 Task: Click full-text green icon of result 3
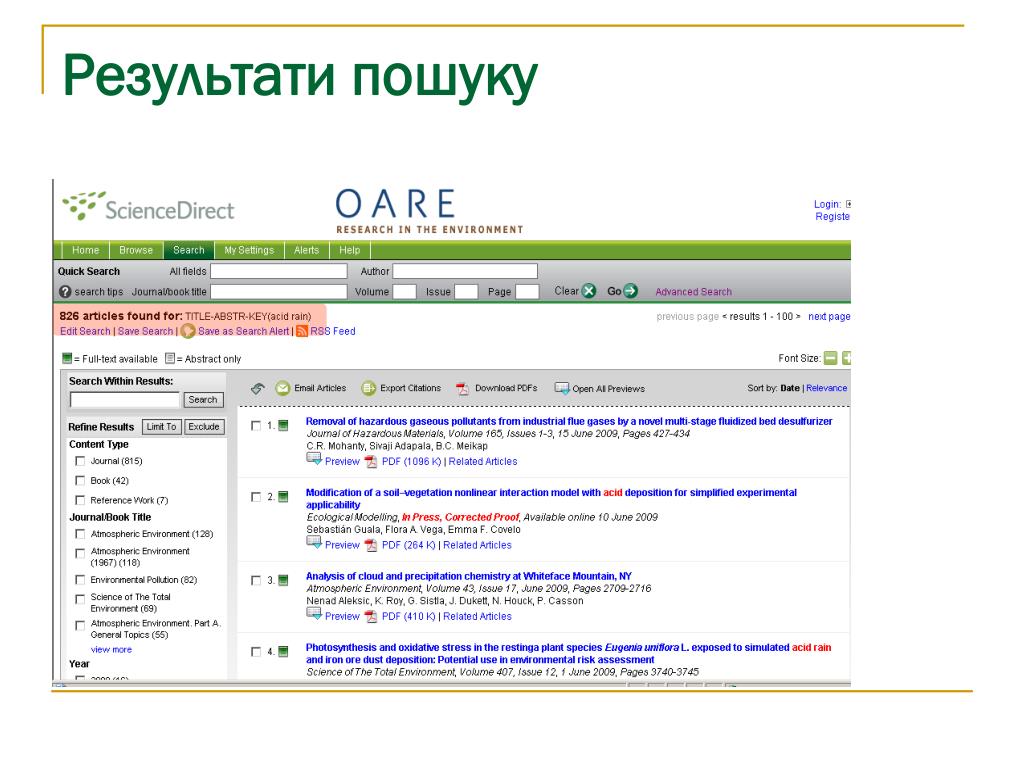pyautogui.click(x=283, y=580)
